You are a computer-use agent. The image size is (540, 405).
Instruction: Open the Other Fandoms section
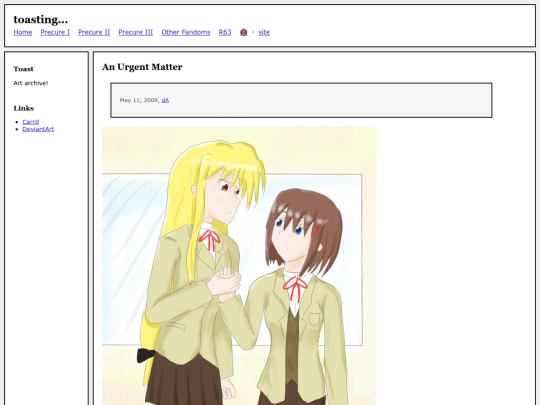click(186, 32)
